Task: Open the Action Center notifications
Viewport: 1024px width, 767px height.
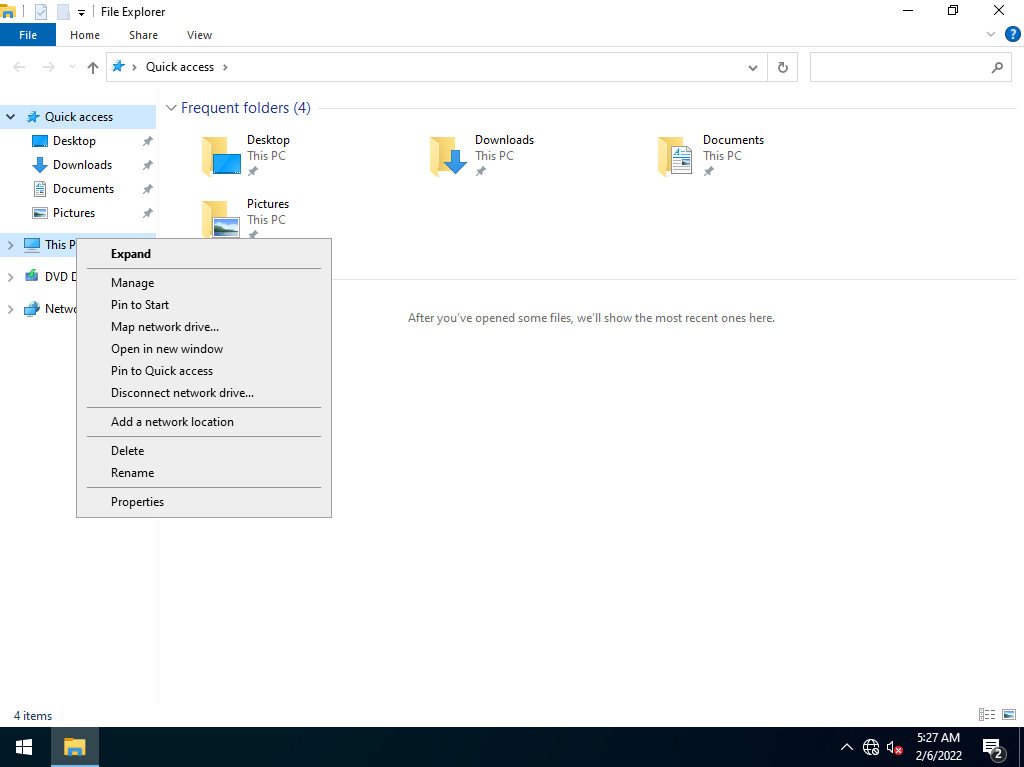Action: pos(993,747)
